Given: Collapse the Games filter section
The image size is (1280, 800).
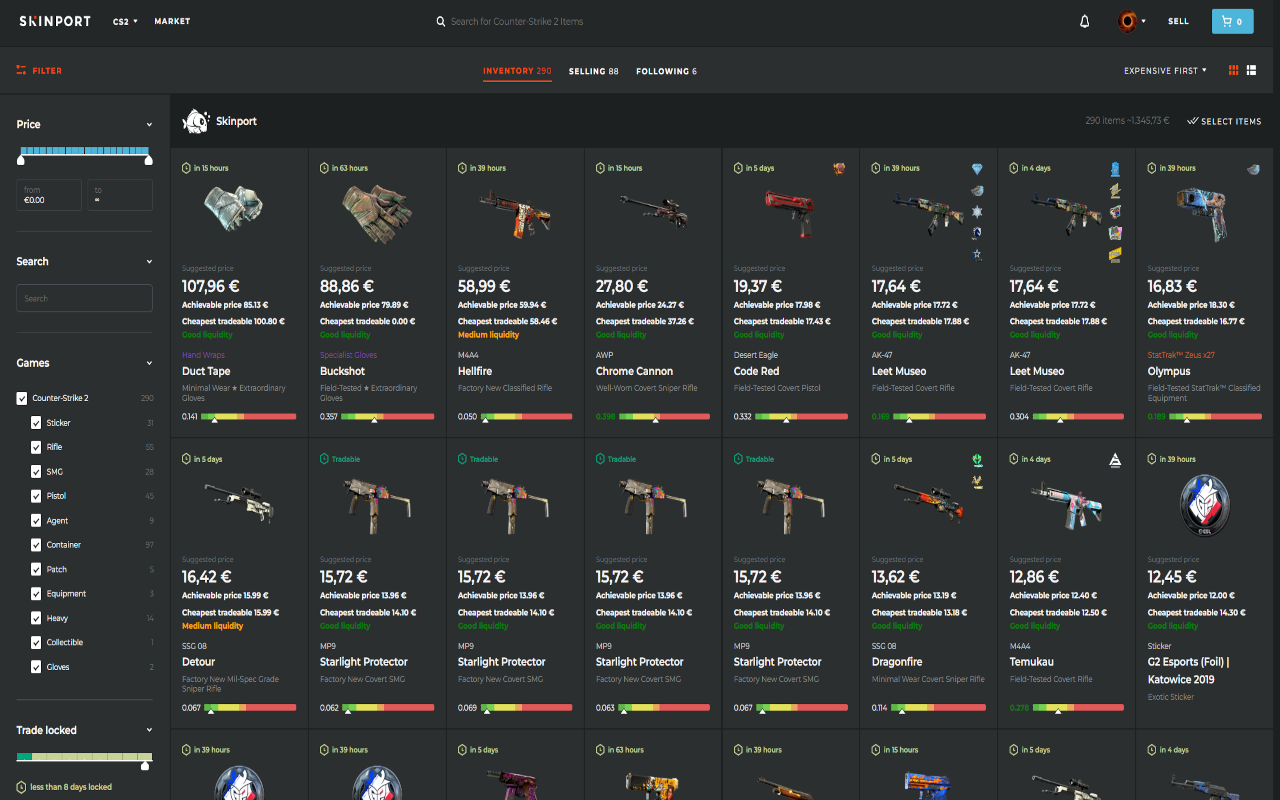Looking at the screenshot, I should point(150,364).
